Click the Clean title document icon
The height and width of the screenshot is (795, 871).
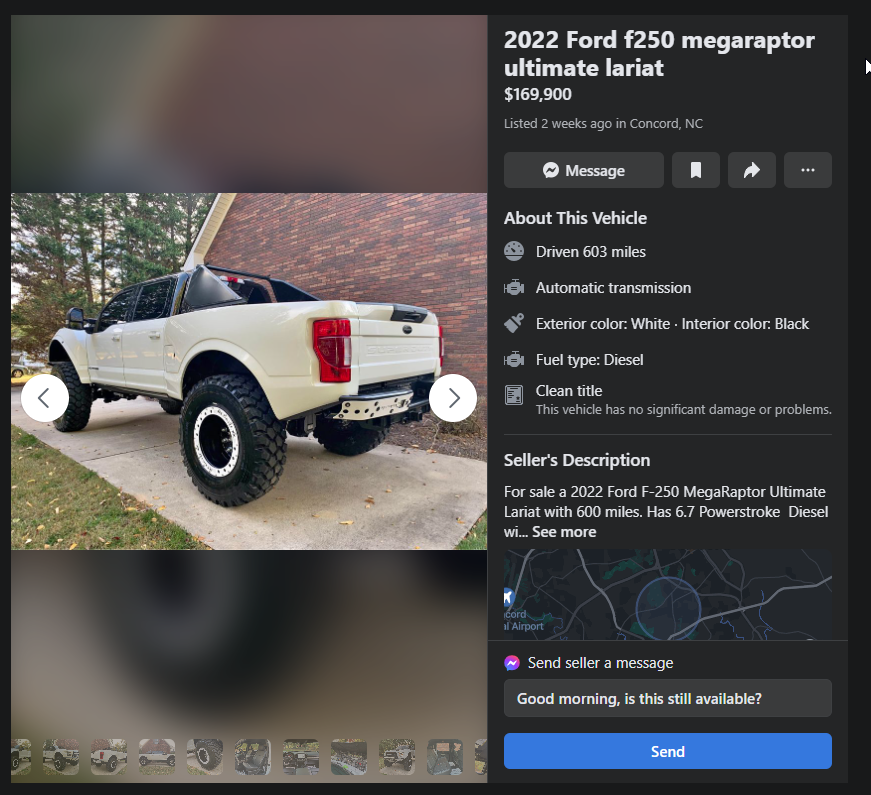click(x=514, y=395)
